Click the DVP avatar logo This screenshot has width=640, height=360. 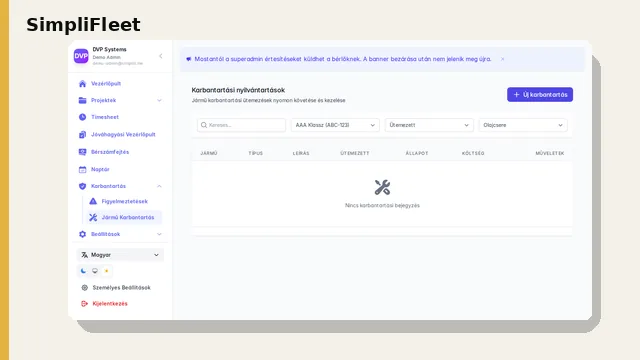(x=81, y=56)
